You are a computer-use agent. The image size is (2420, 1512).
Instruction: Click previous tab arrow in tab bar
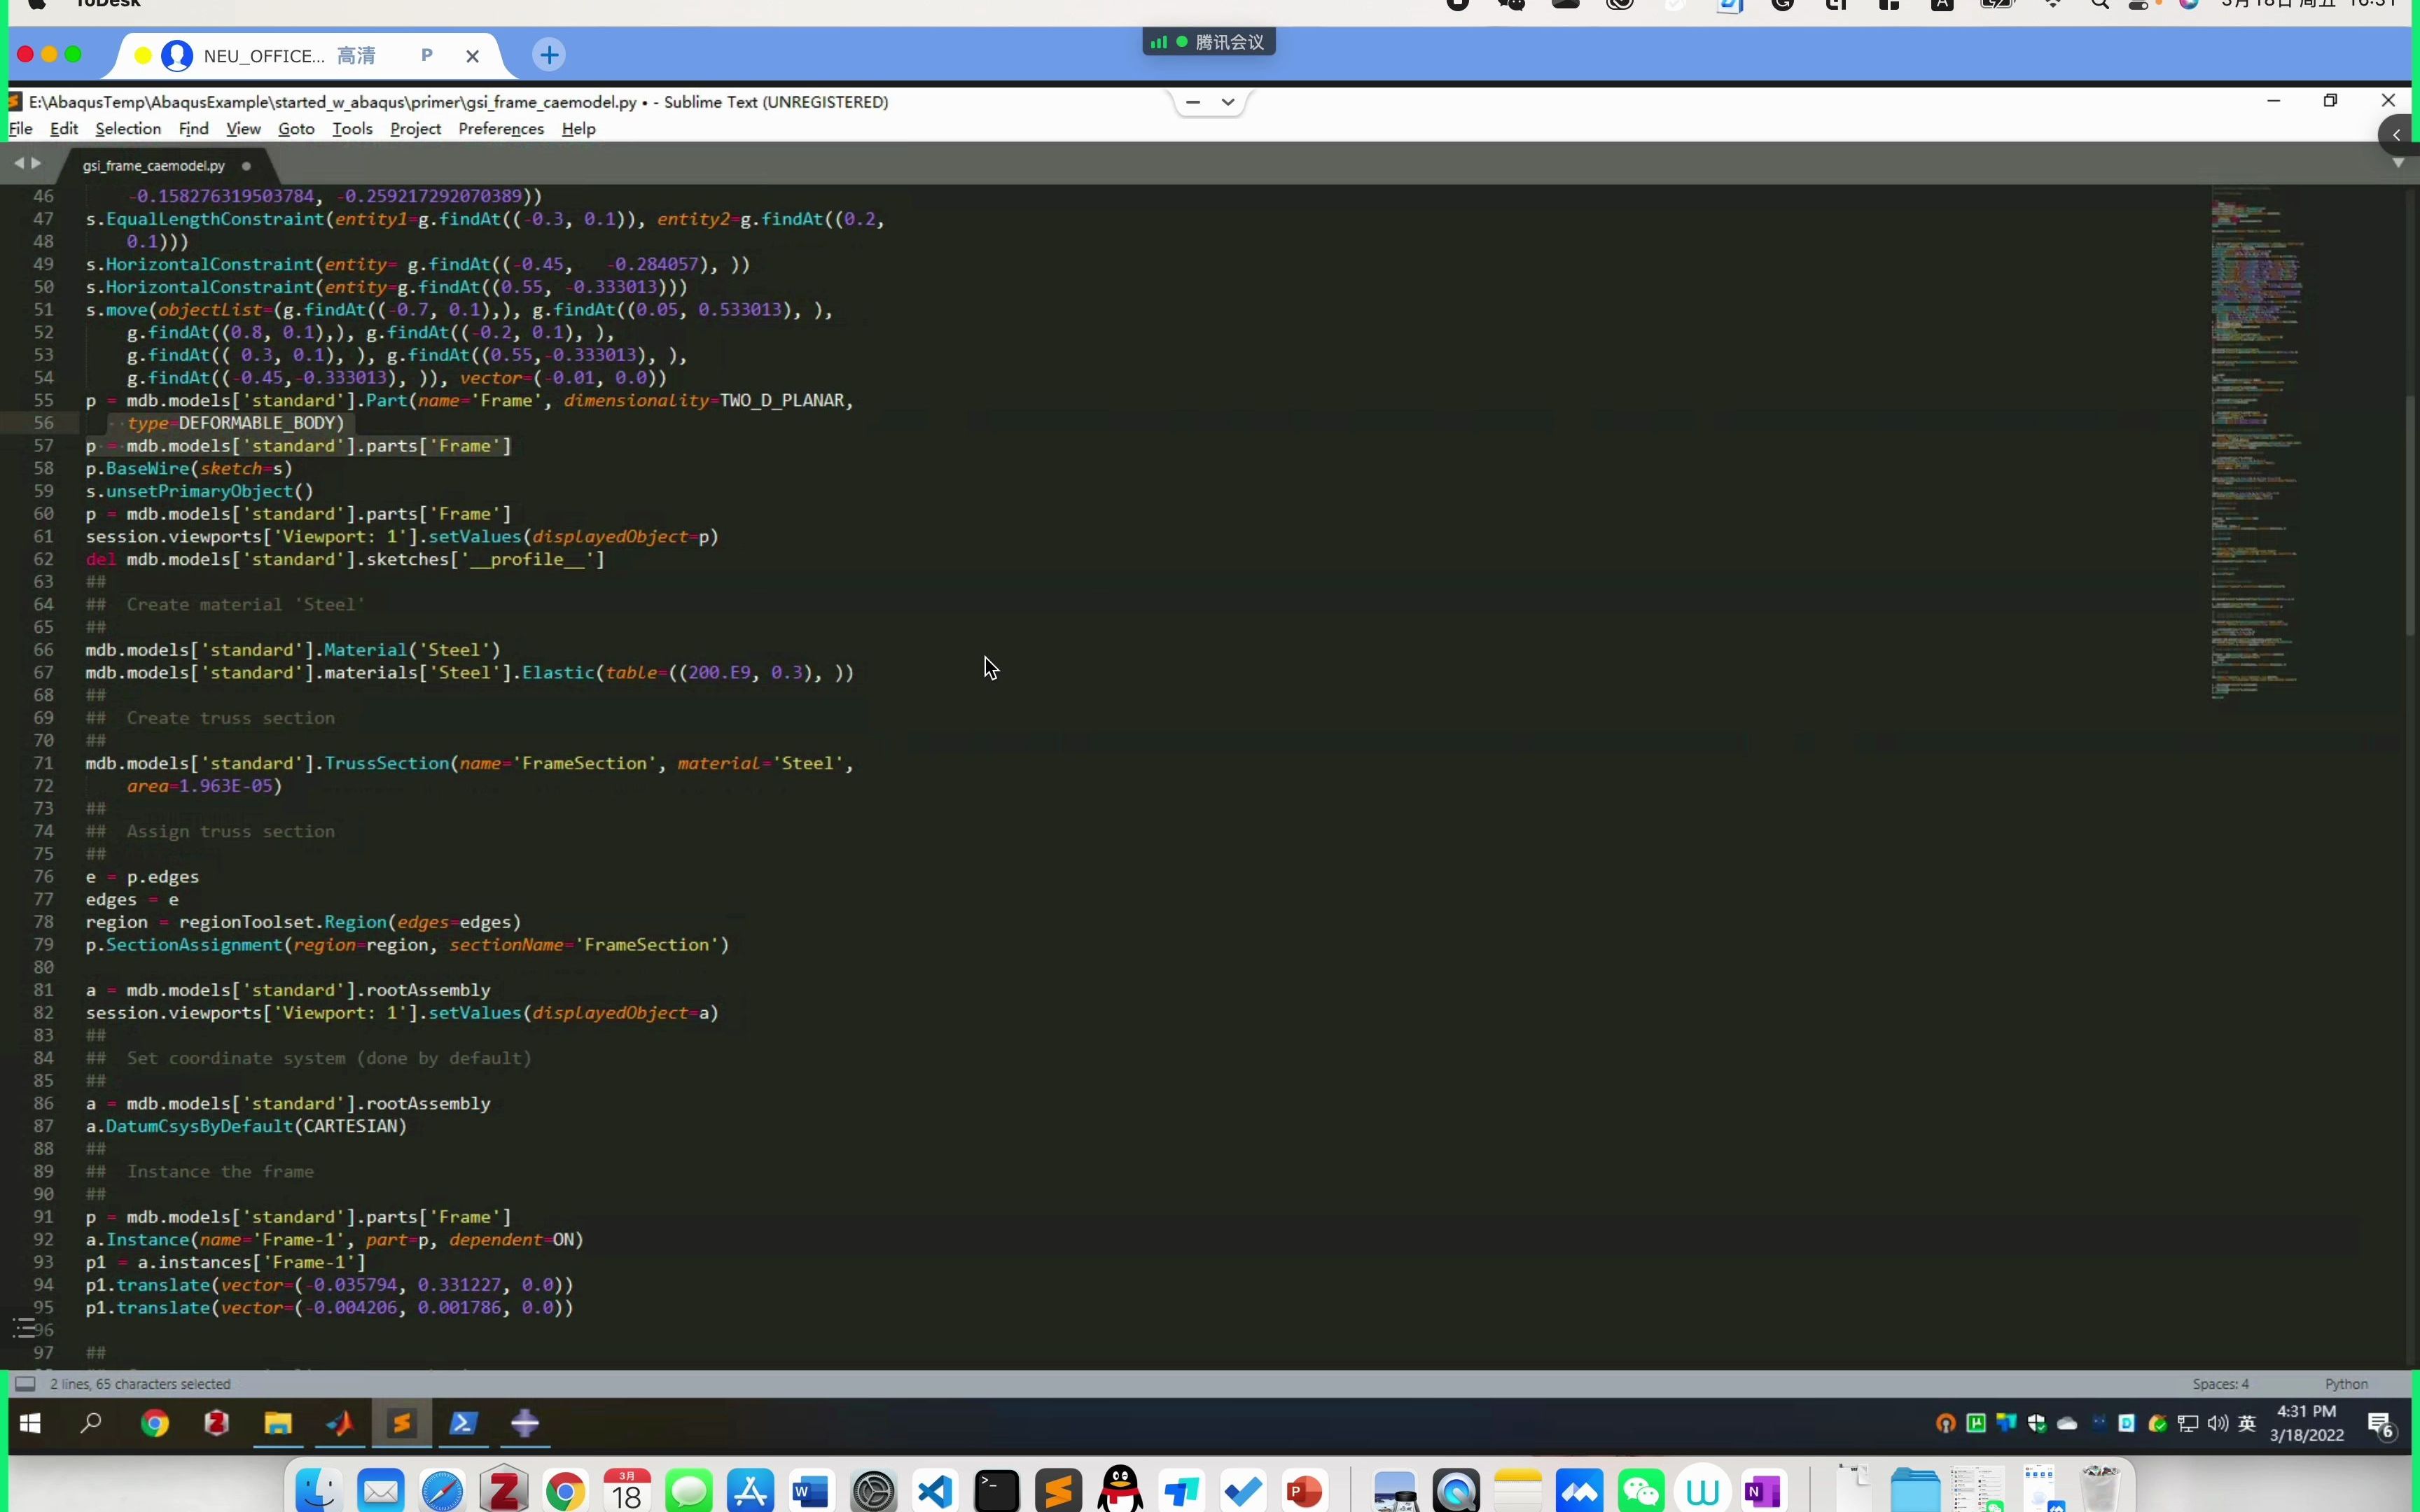(18, 163)
